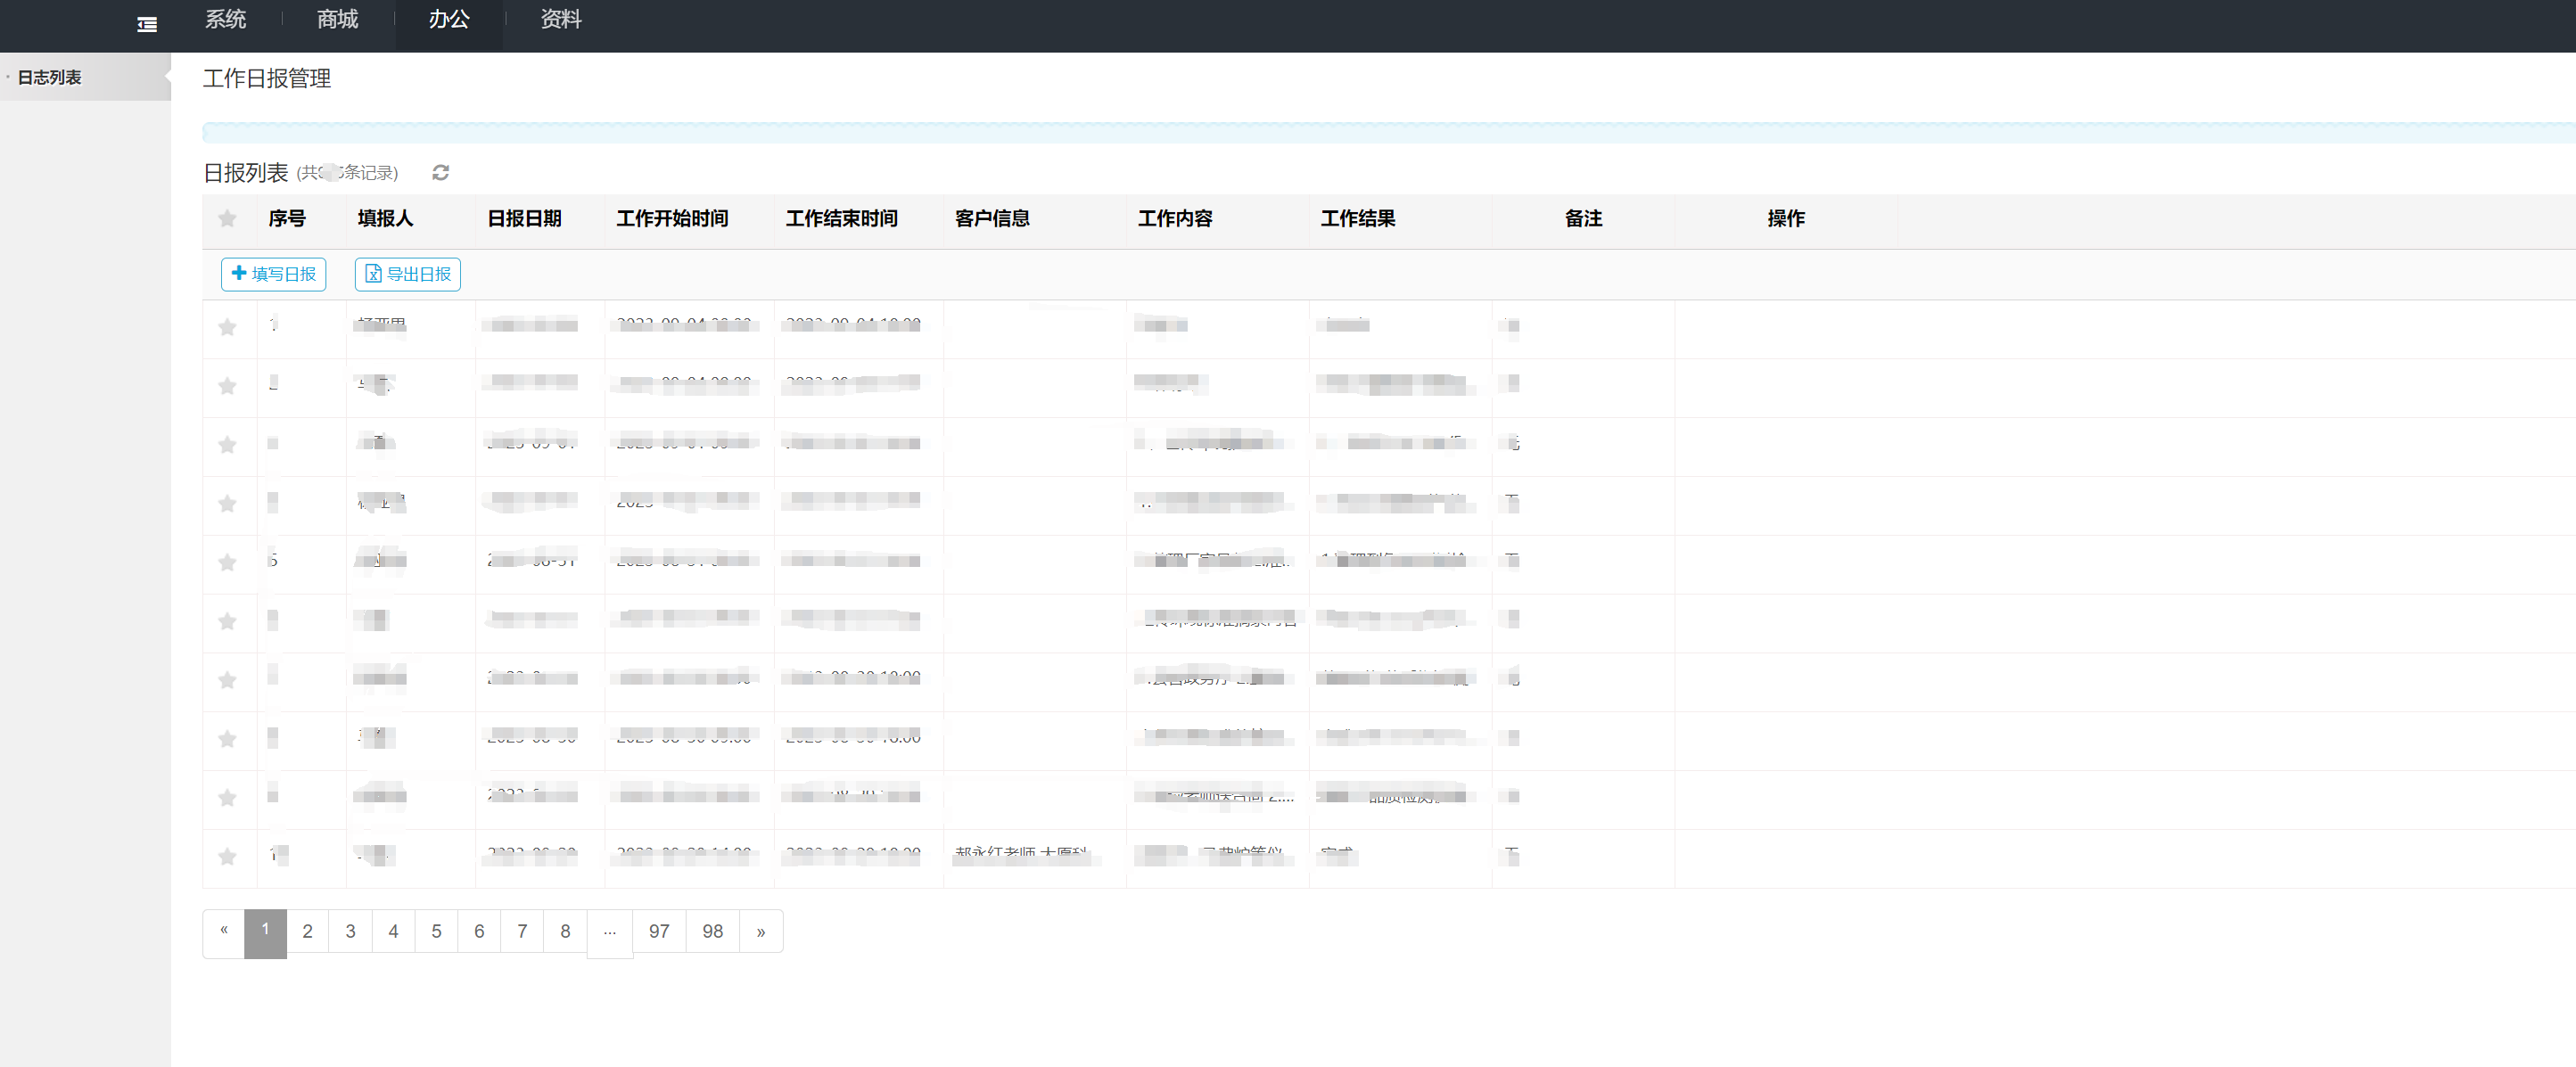Star the eighth report row
The image size is (2576, 1067).
click(x=228, y=740)
